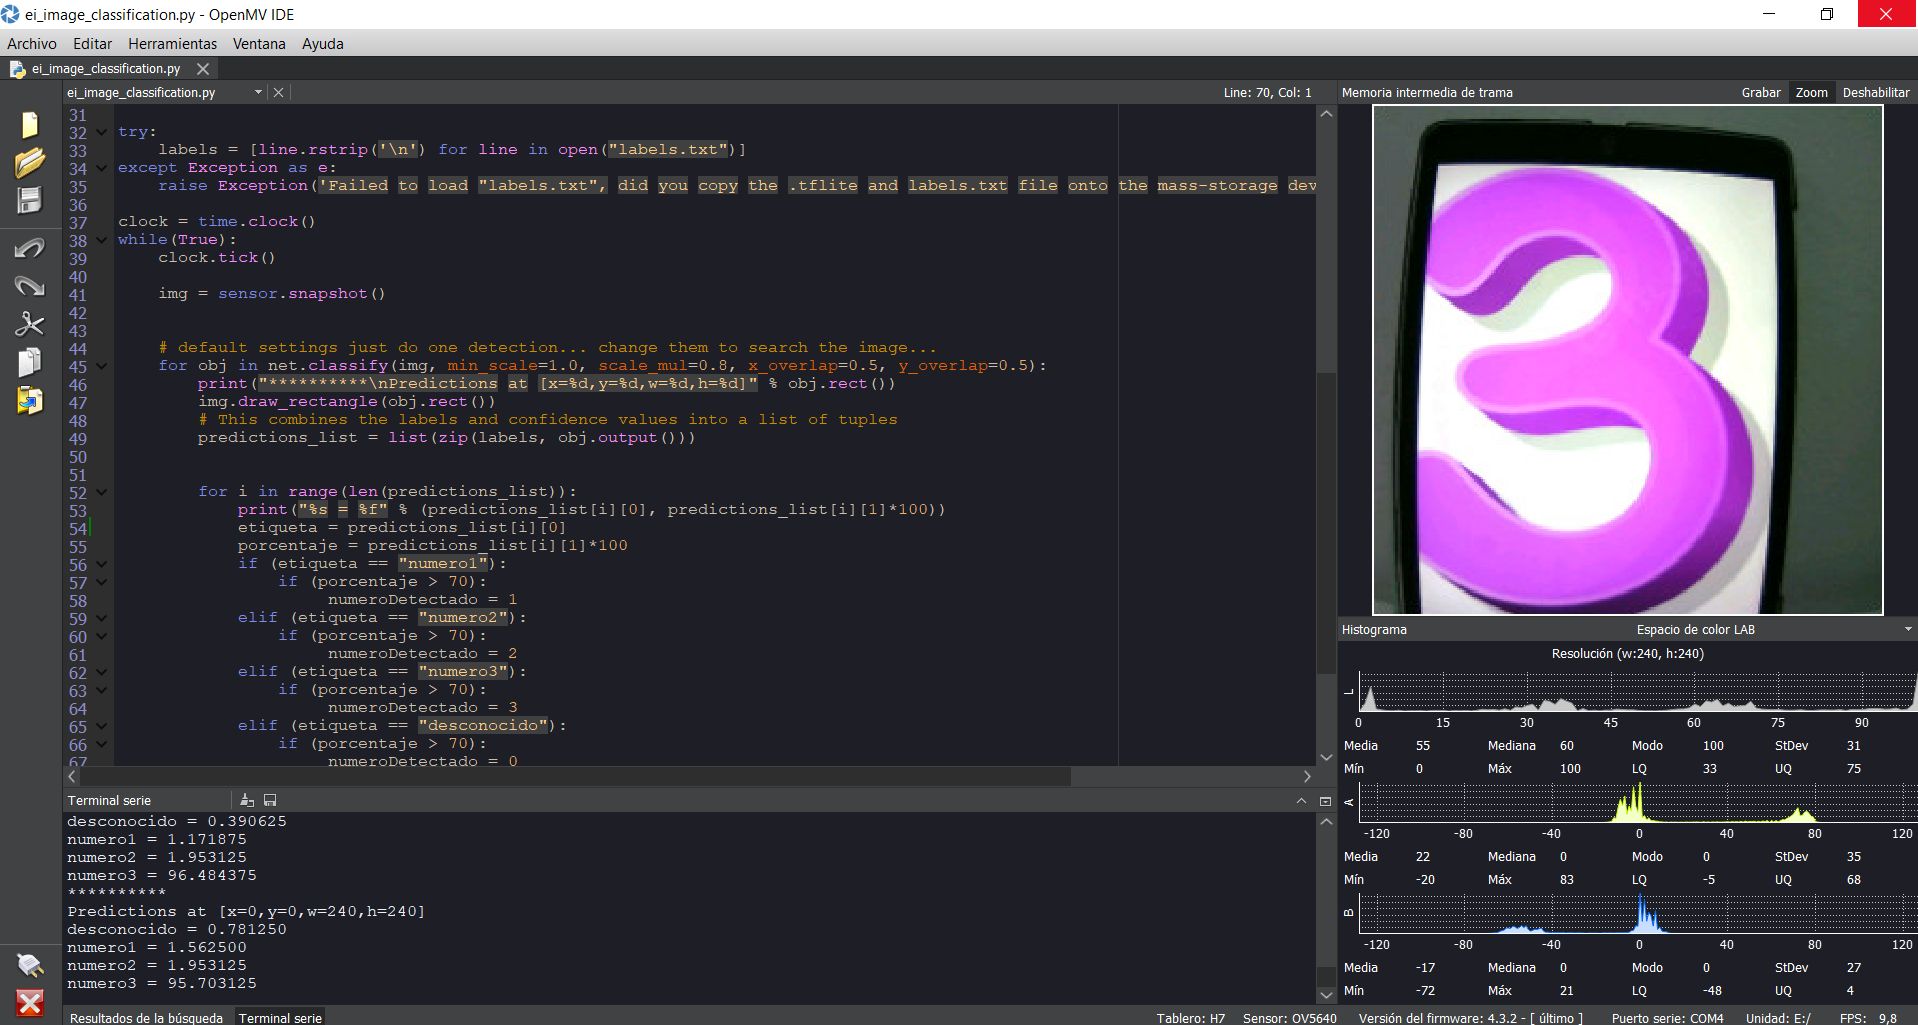
Task: Close the document via the X beside the file dropdown
Action: click(x=279, y=92)
